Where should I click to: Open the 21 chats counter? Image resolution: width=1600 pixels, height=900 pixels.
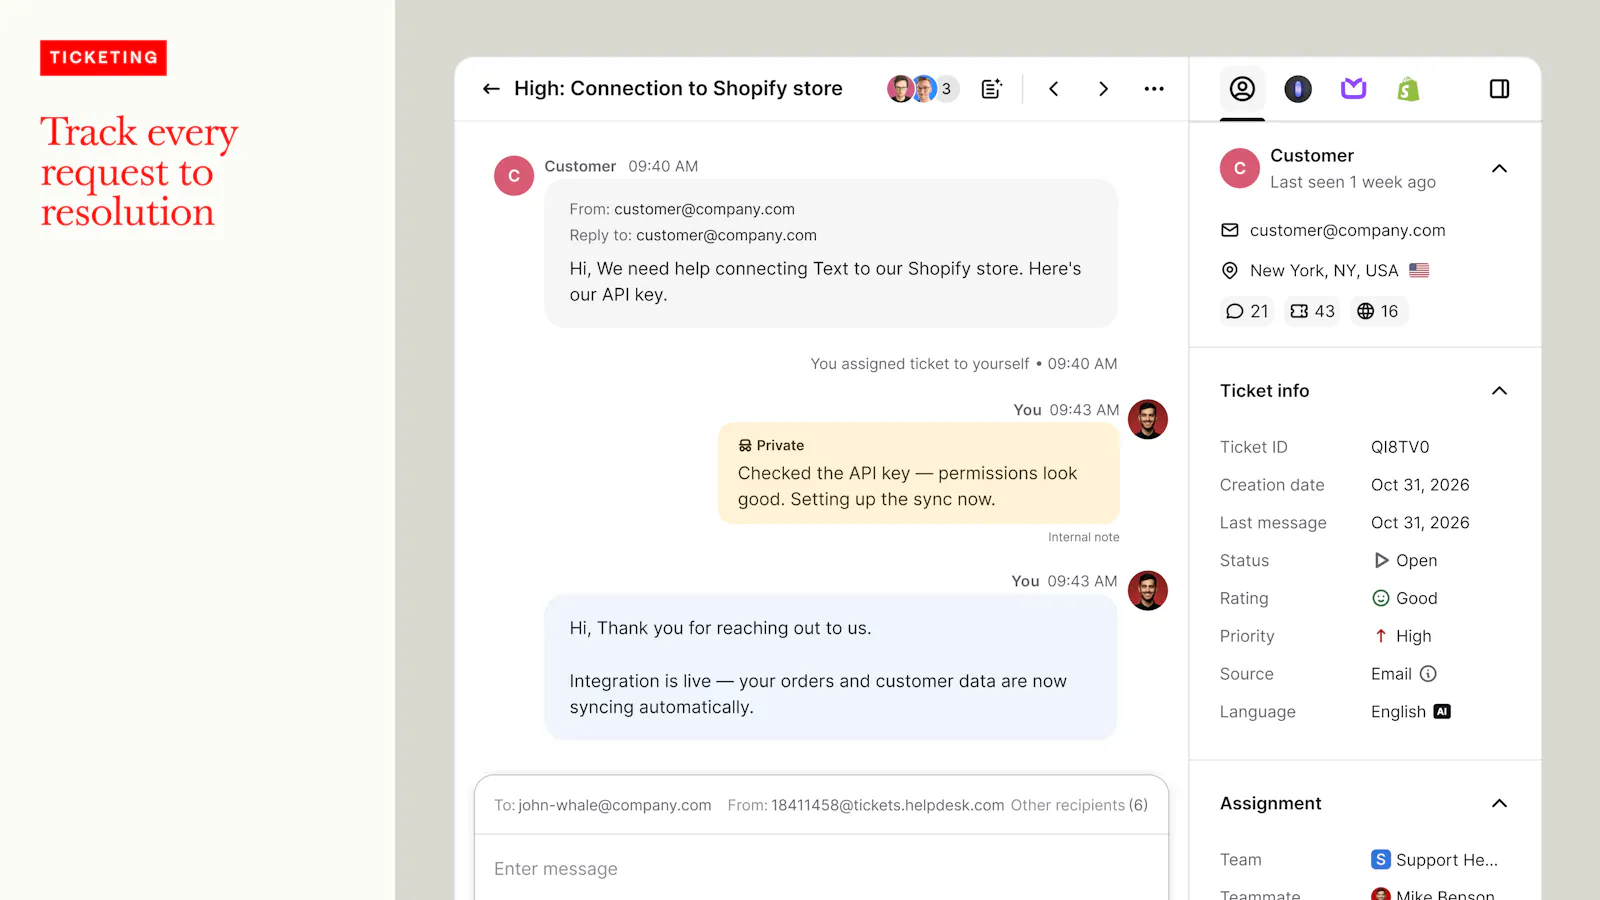tap(1247, 311)
